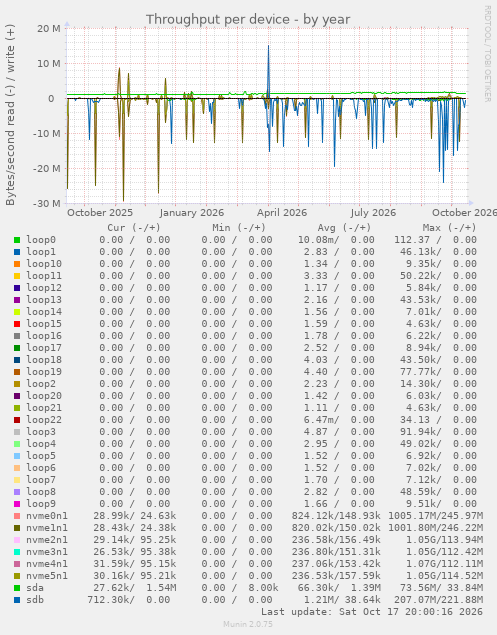Screen dimensions: 497x635
Task: Click the 'loop4' legend label
Action: (41, 444)
